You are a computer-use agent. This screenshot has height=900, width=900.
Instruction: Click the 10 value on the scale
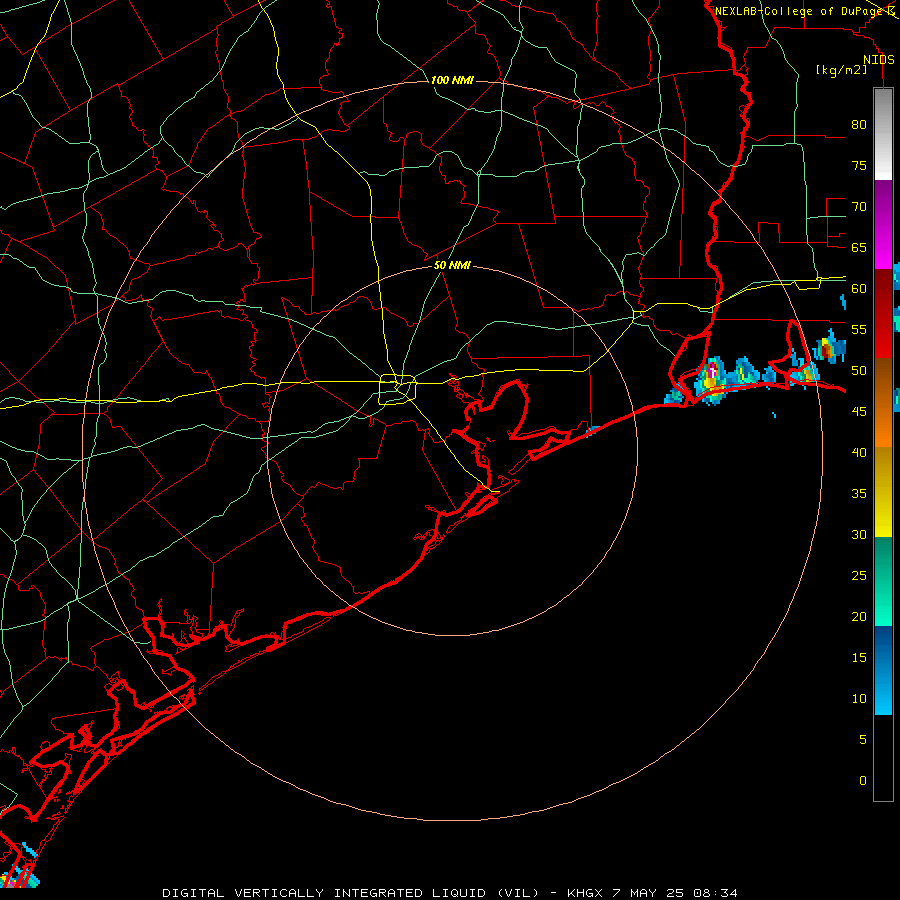click(859, 699)
